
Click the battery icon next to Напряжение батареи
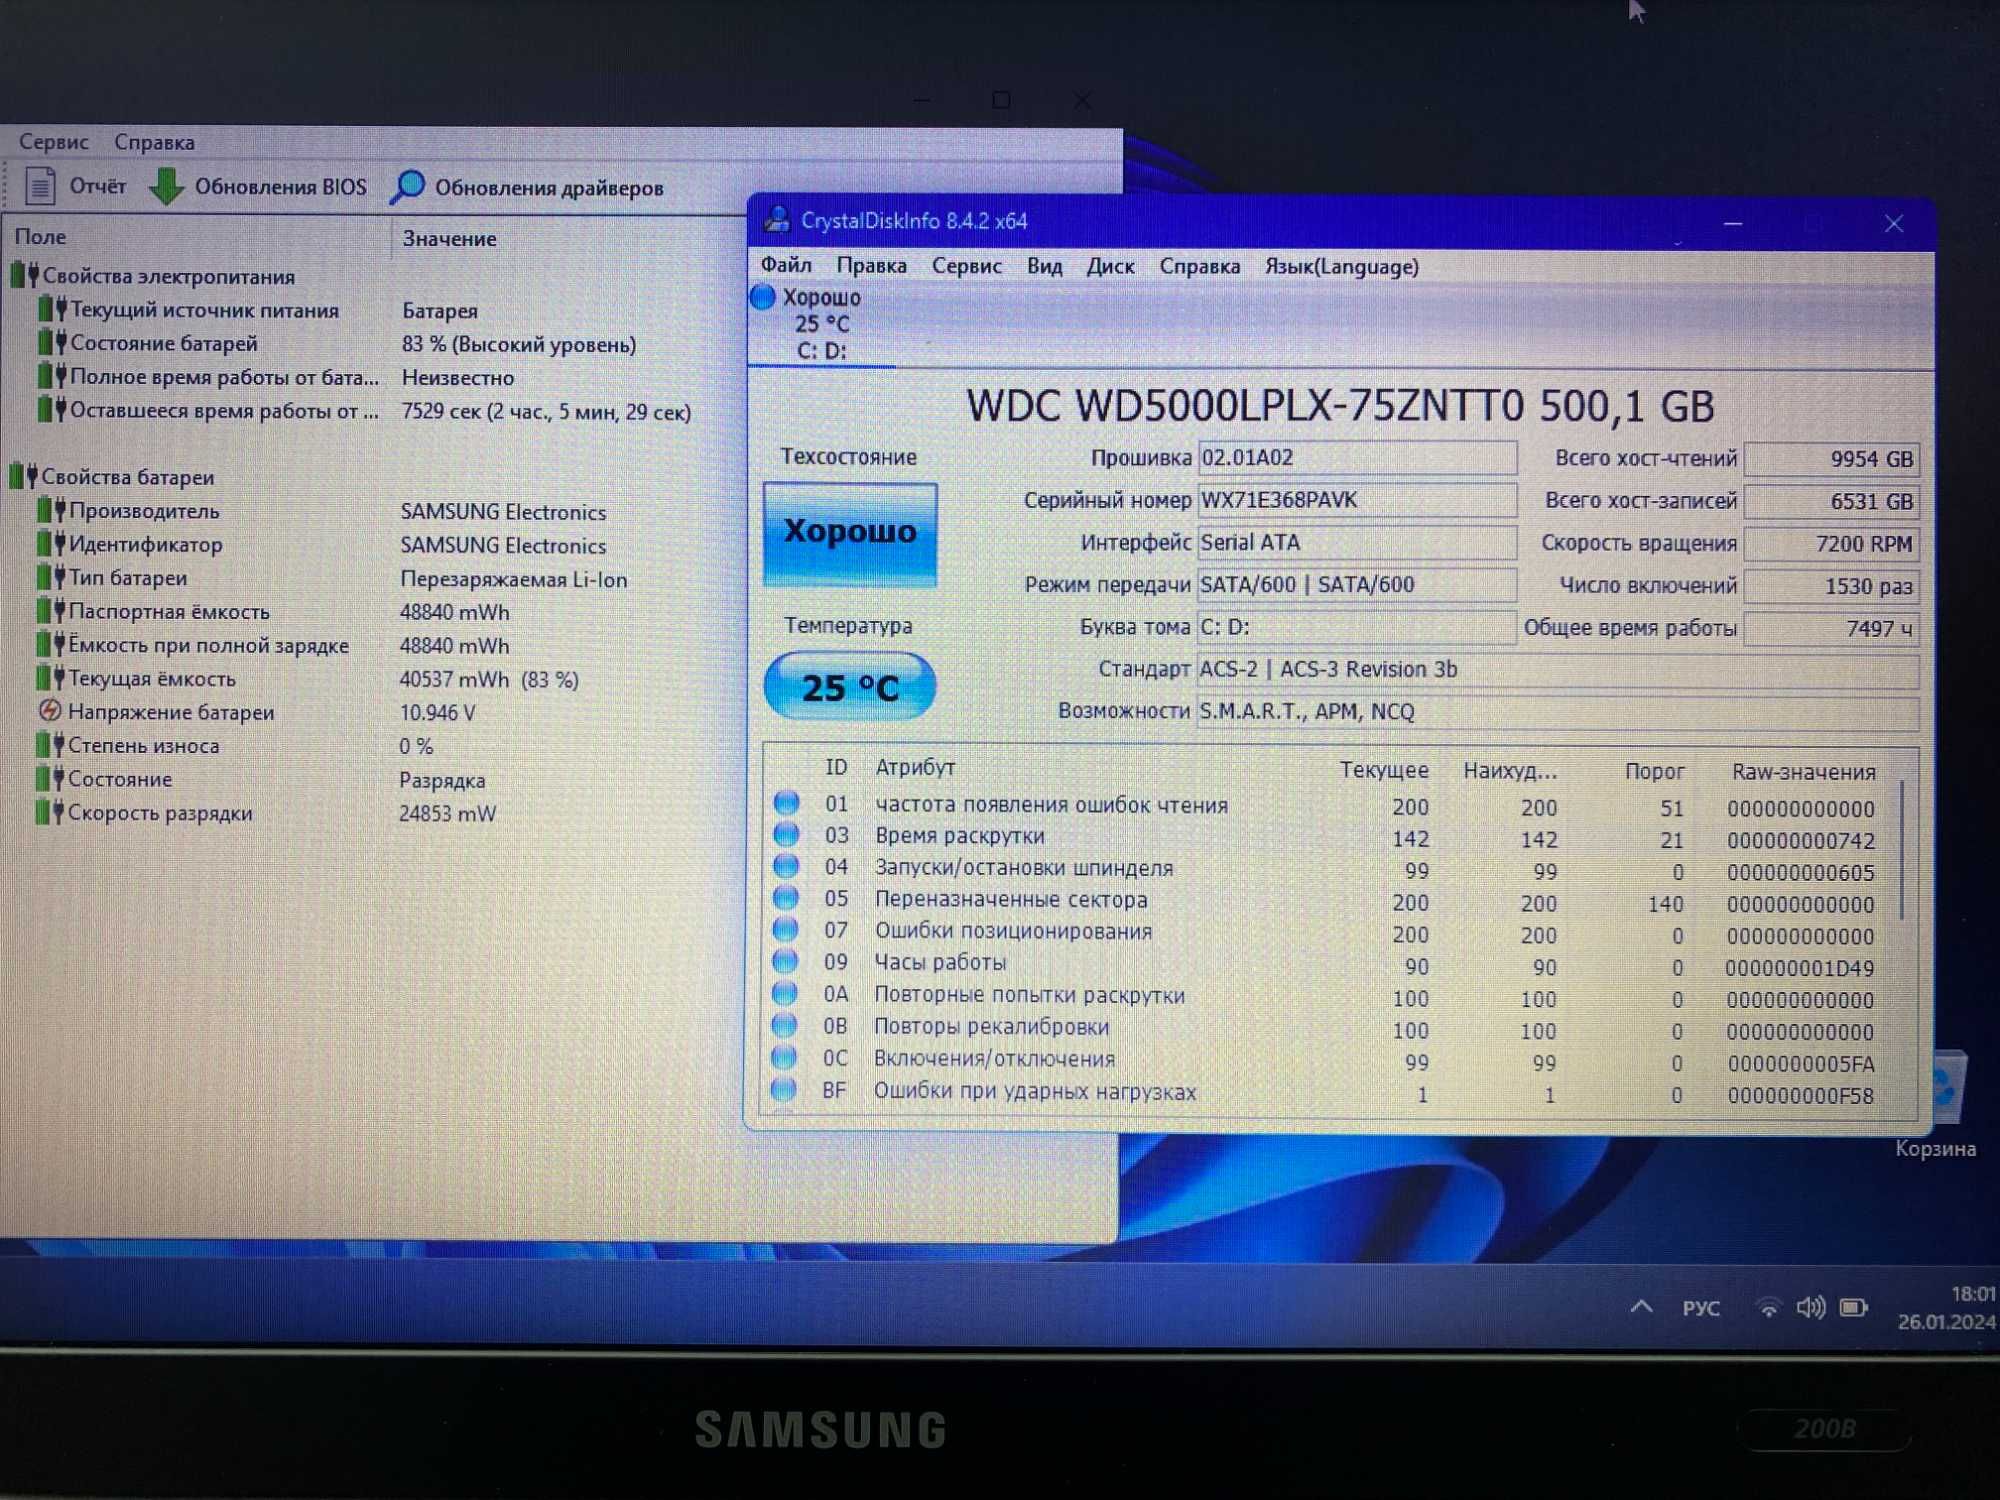[x=49, y=711]
